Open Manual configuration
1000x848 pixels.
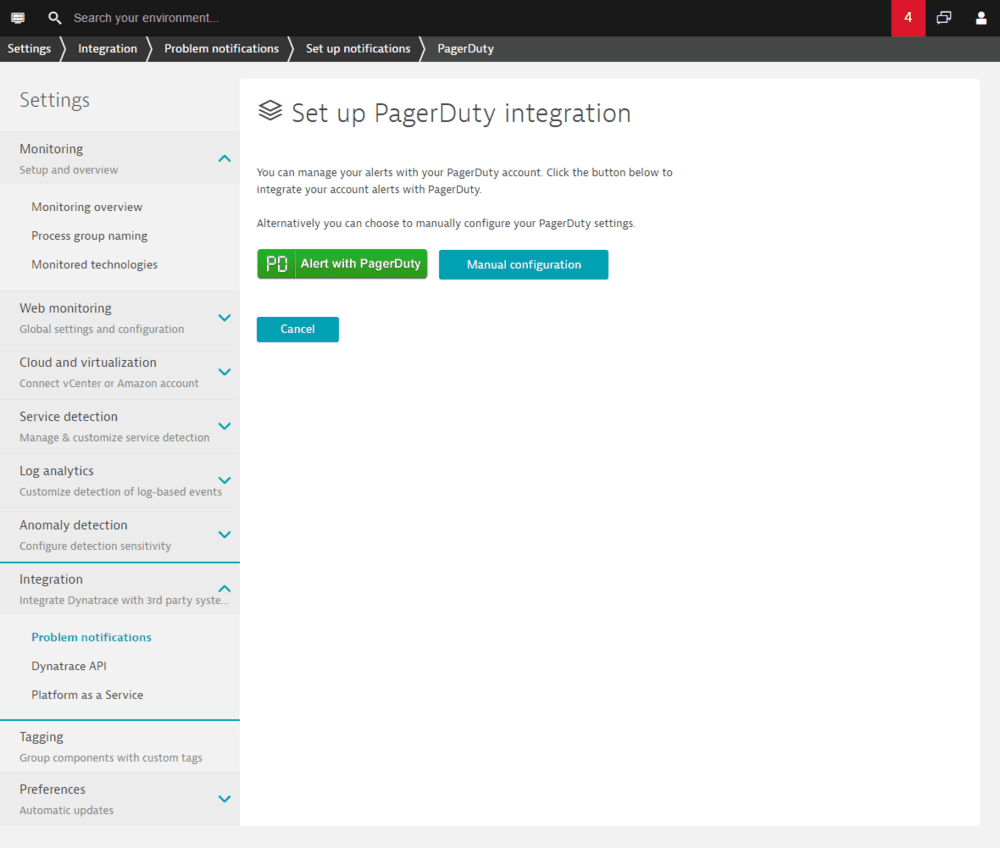point(523,264)
